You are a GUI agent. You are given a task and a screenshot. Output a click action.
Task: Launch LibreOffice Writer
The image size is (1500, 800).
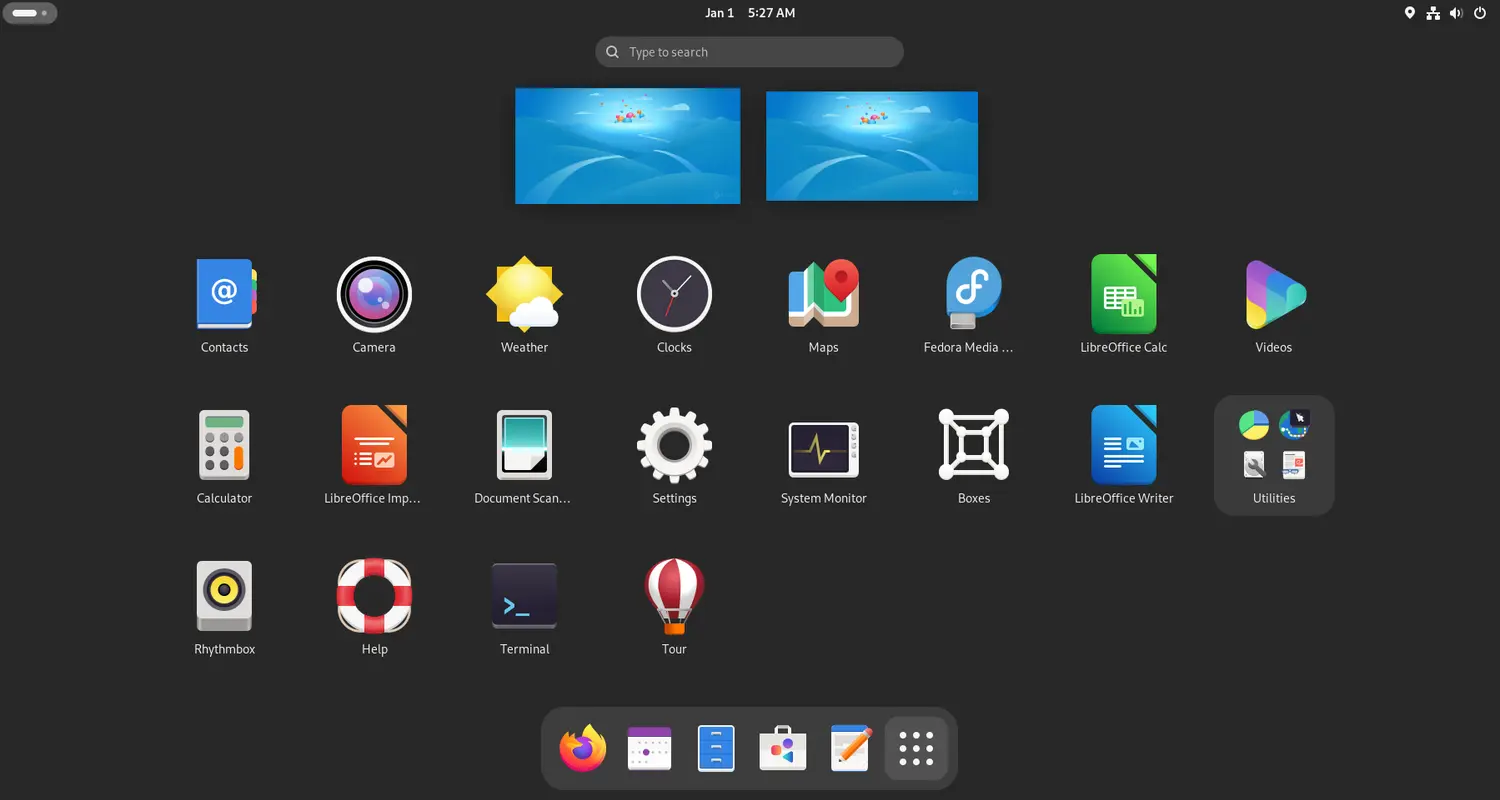point(1124,445)
